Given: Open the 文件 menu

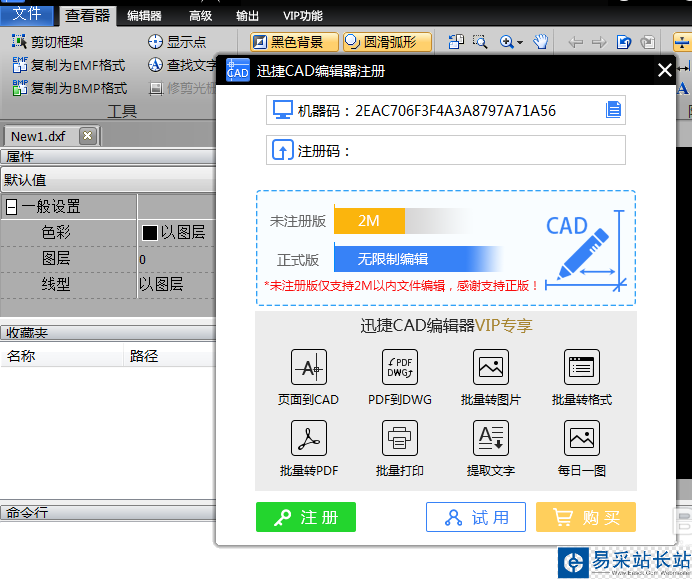Looking at the screenshot, I should point(26,15).
